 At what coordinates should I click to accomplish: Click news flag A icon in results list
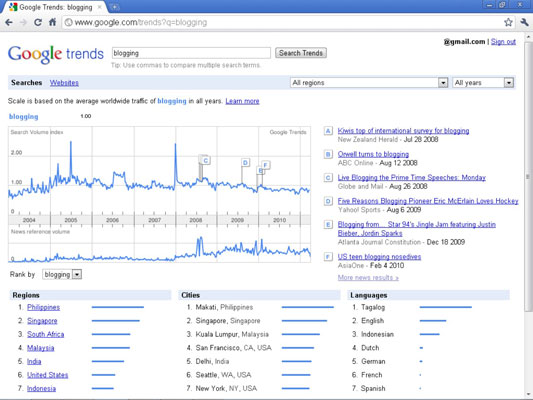click(x=328, y=131)
